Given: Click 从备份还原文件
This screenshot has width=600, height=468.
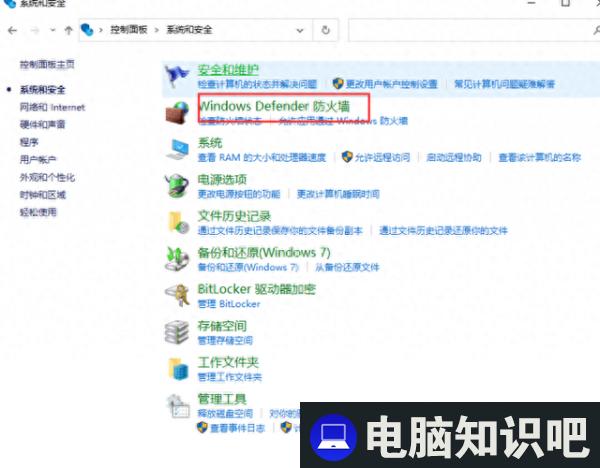Looking at the screenshot, I should 347,267.
